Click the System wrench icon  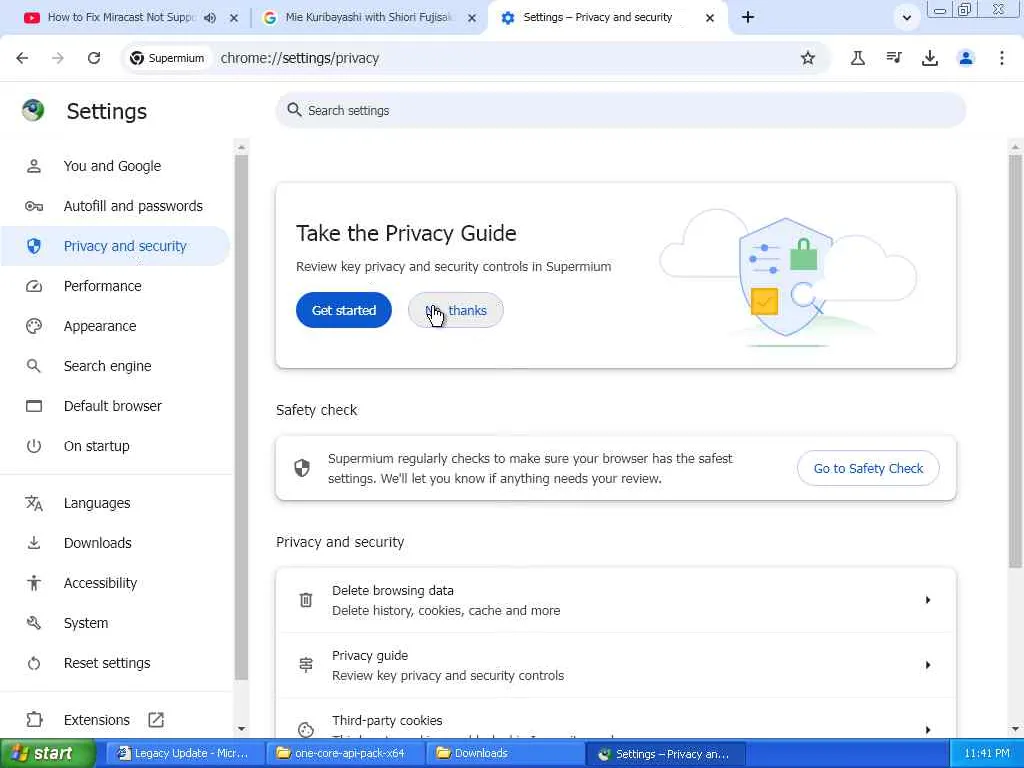point(34,623)
